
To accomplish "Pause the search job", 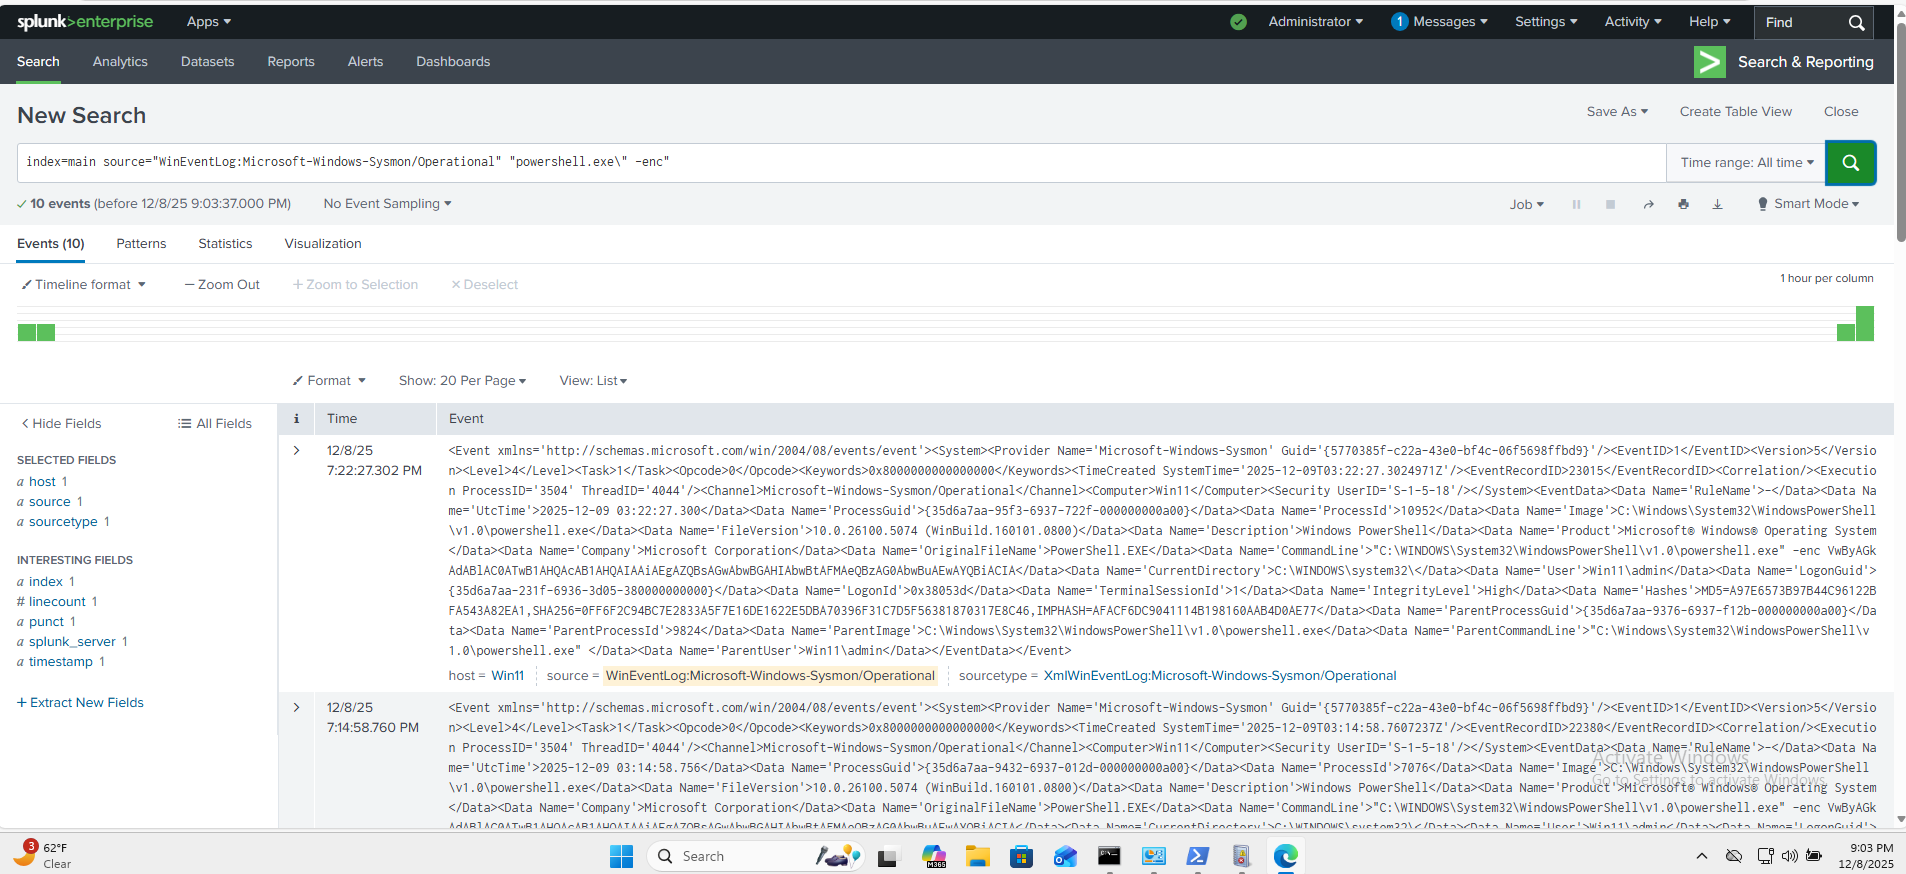I will pyautogui.click(x=1576, y=204).
